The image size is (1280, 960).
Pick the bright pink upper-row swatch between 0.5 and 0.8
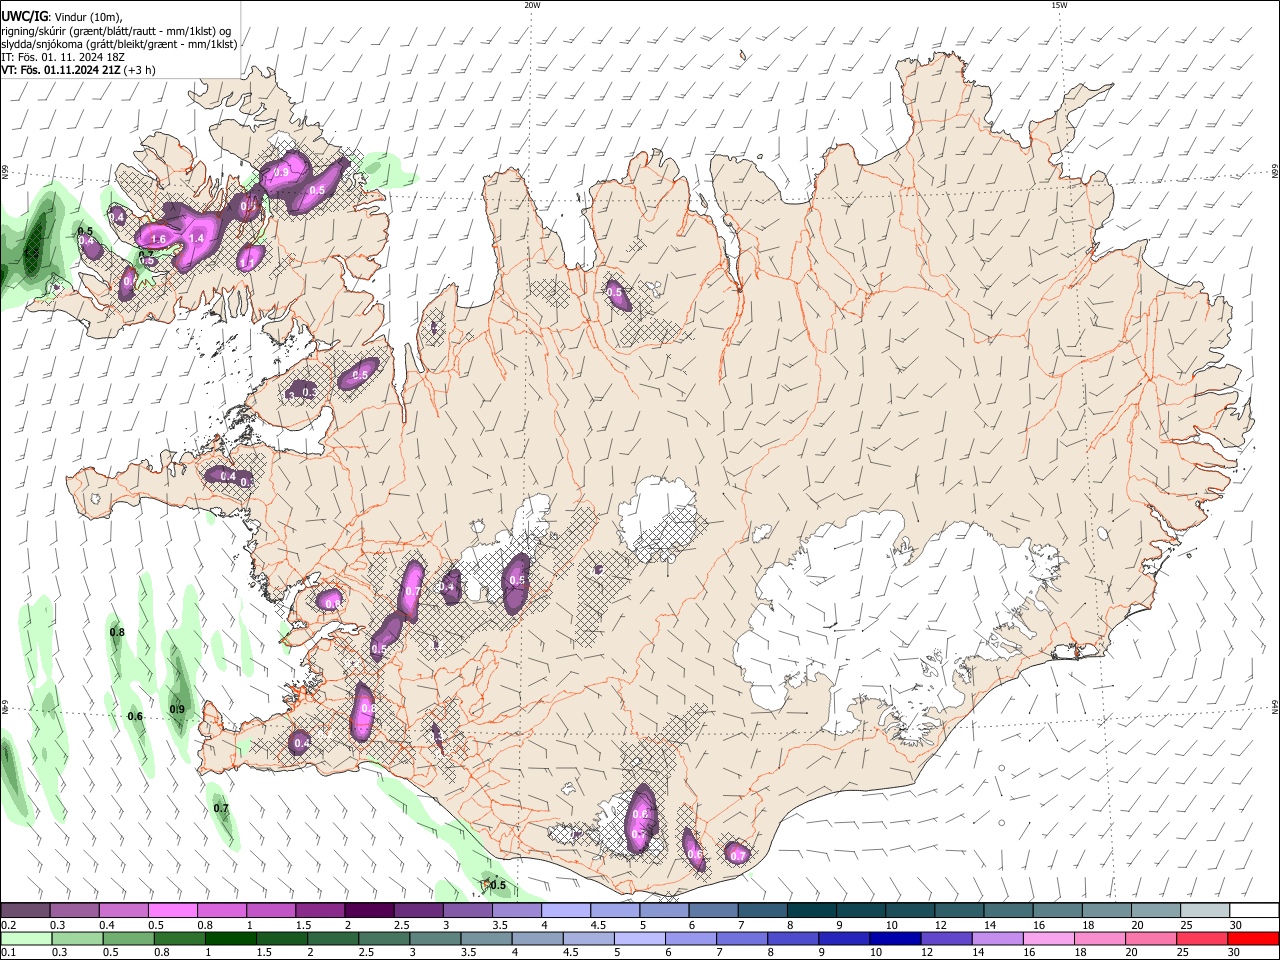[x=172, y=910]
